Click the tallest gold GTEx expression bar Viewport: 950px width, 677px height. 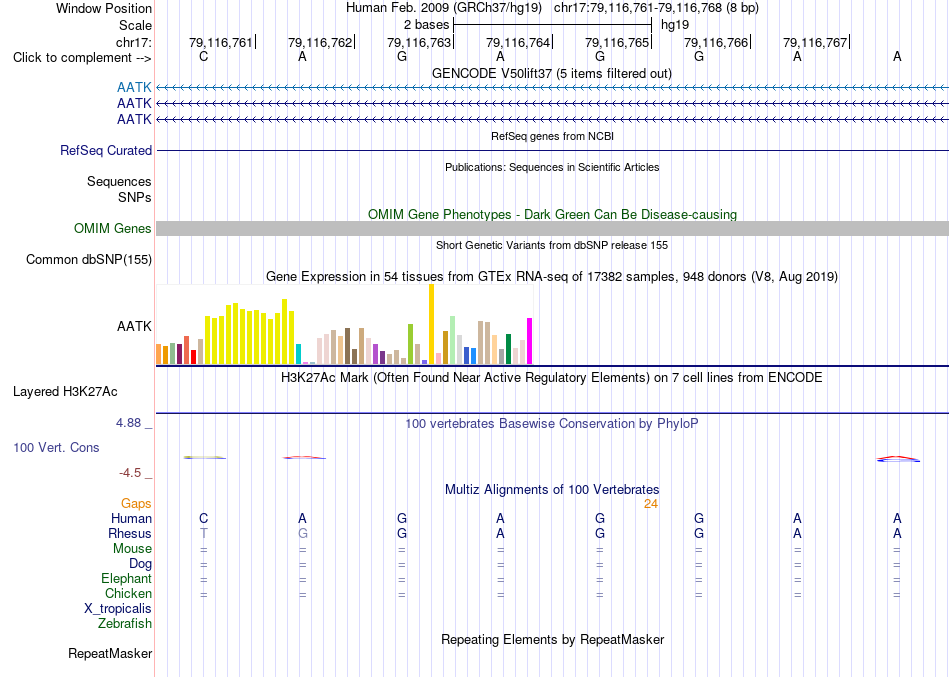(431, 324)
